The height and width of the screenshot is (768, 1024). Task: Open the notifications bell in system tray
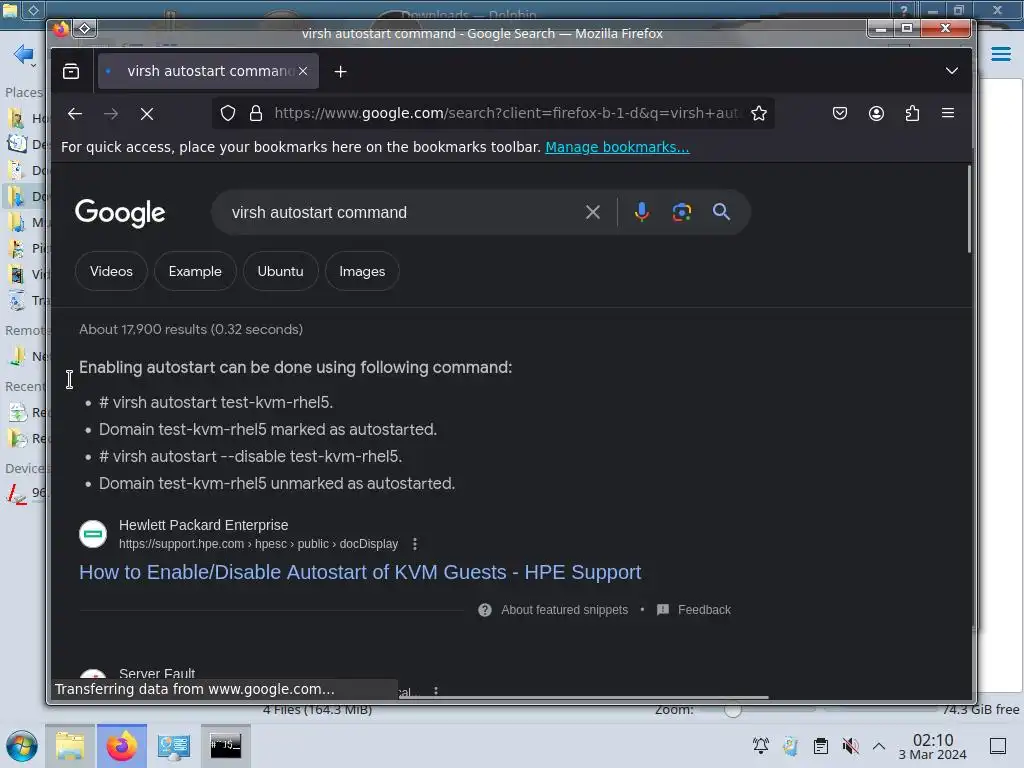[x=761, y=746]
